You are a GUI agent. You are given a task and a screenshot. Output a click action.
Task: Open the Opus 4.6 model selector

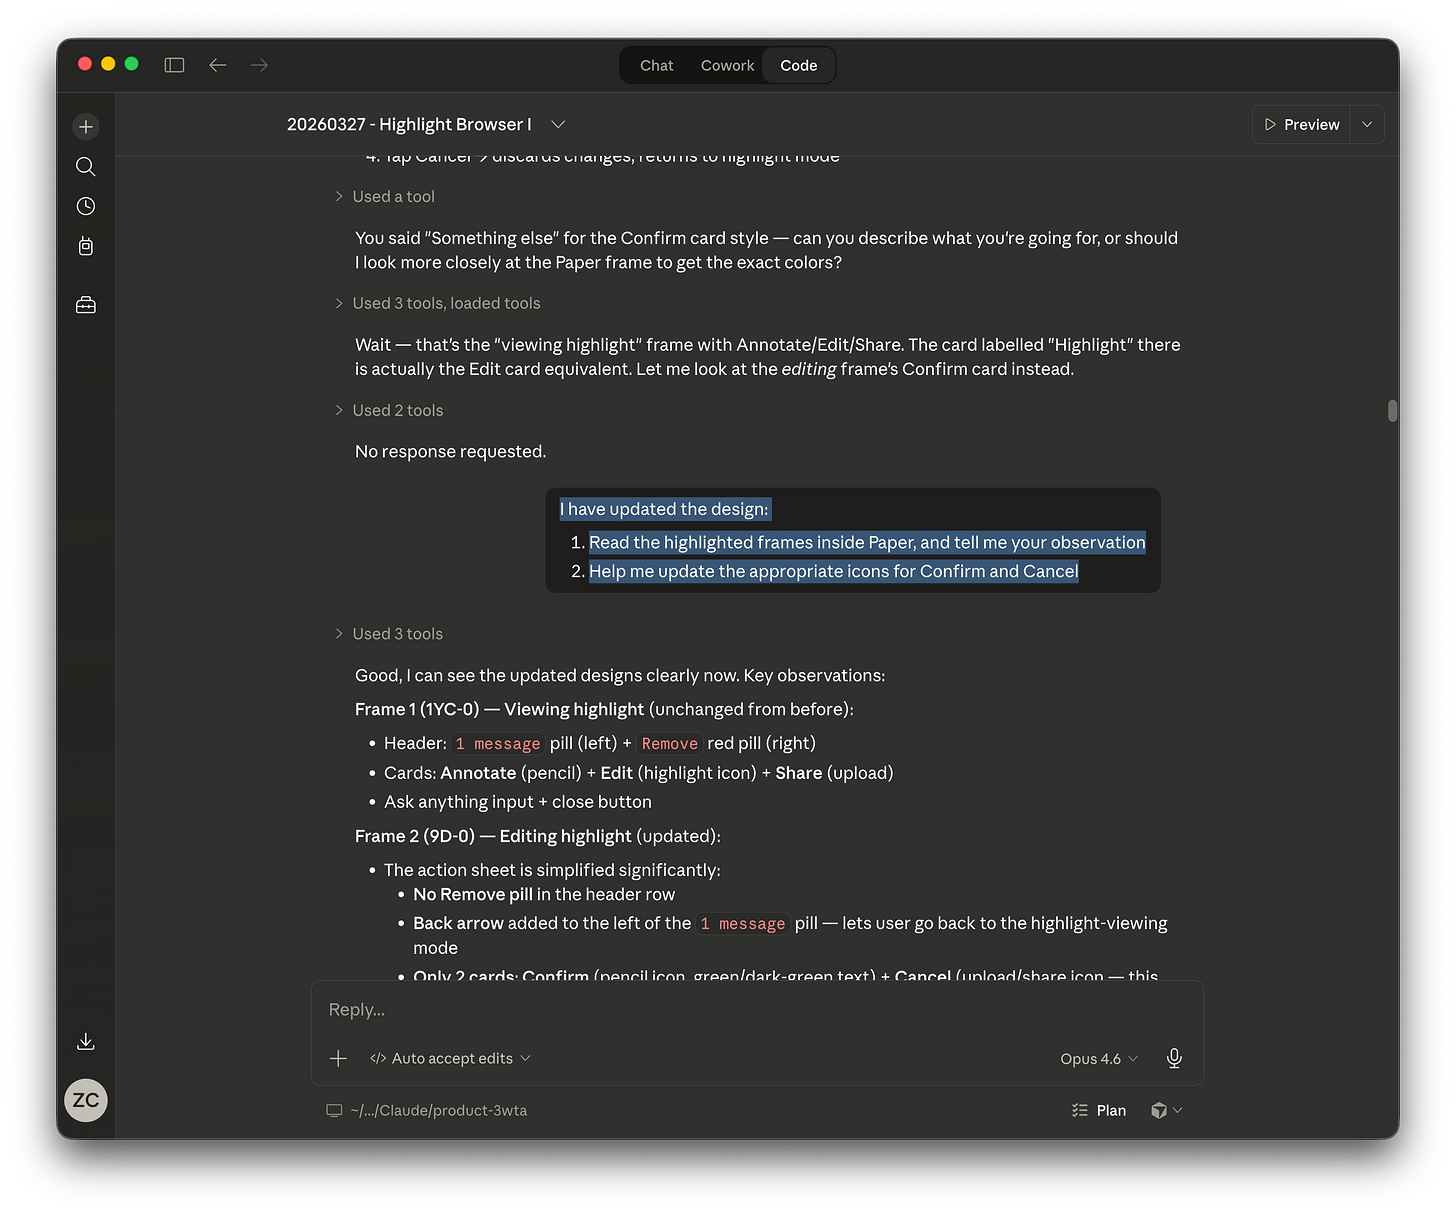[x=1099, y=1058]
